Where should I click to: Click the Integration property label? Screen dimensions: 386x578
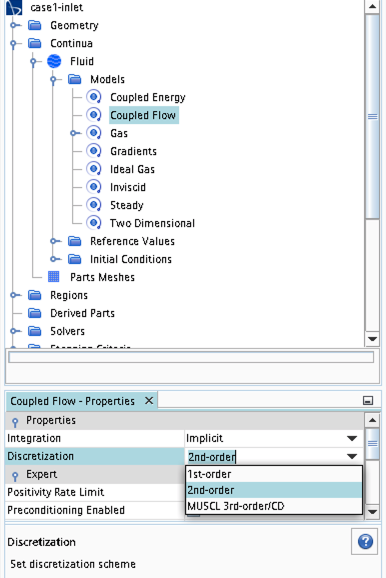[34, 438]
